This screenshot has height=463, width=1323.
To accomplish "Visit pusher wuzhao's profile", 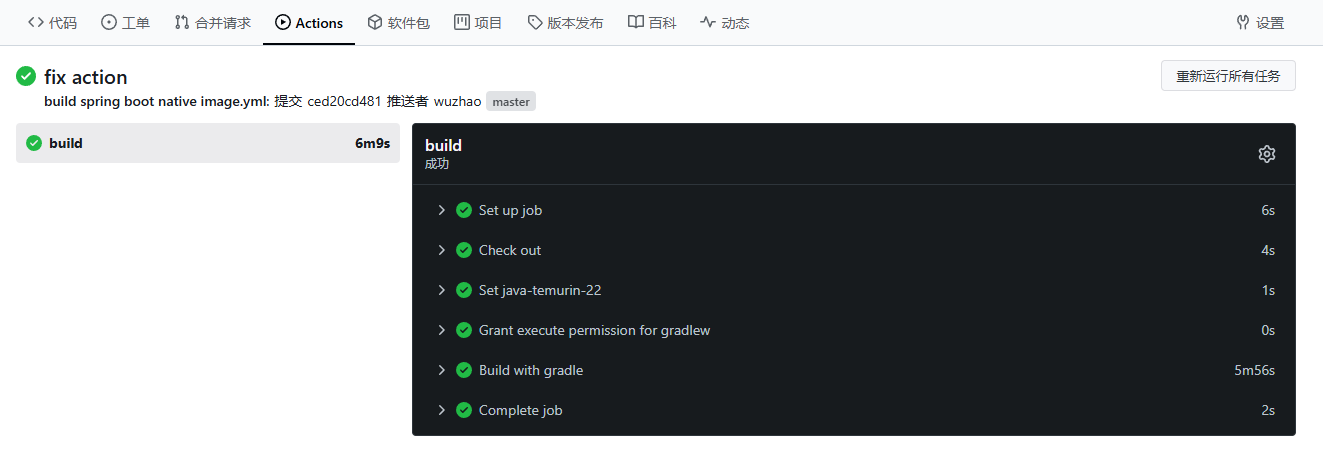I will point(457,101).
